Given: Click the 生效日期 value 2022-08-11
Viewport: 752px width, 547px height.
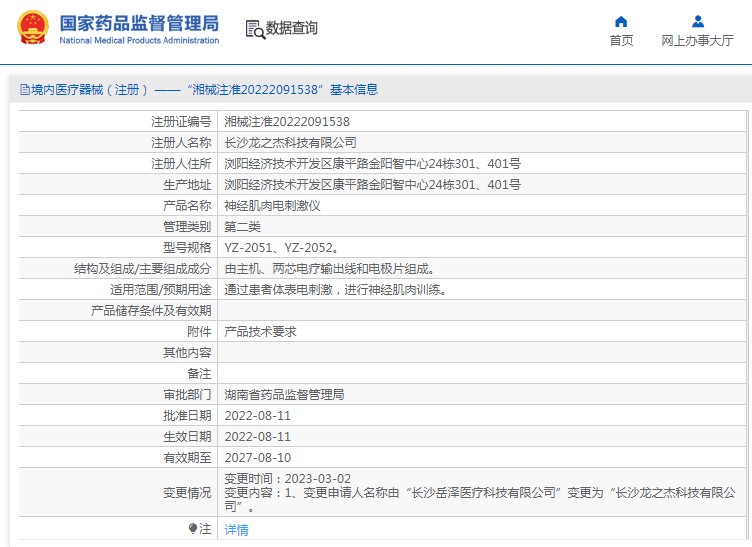Looking at the screenshot, I should click(x=258, y=437).
